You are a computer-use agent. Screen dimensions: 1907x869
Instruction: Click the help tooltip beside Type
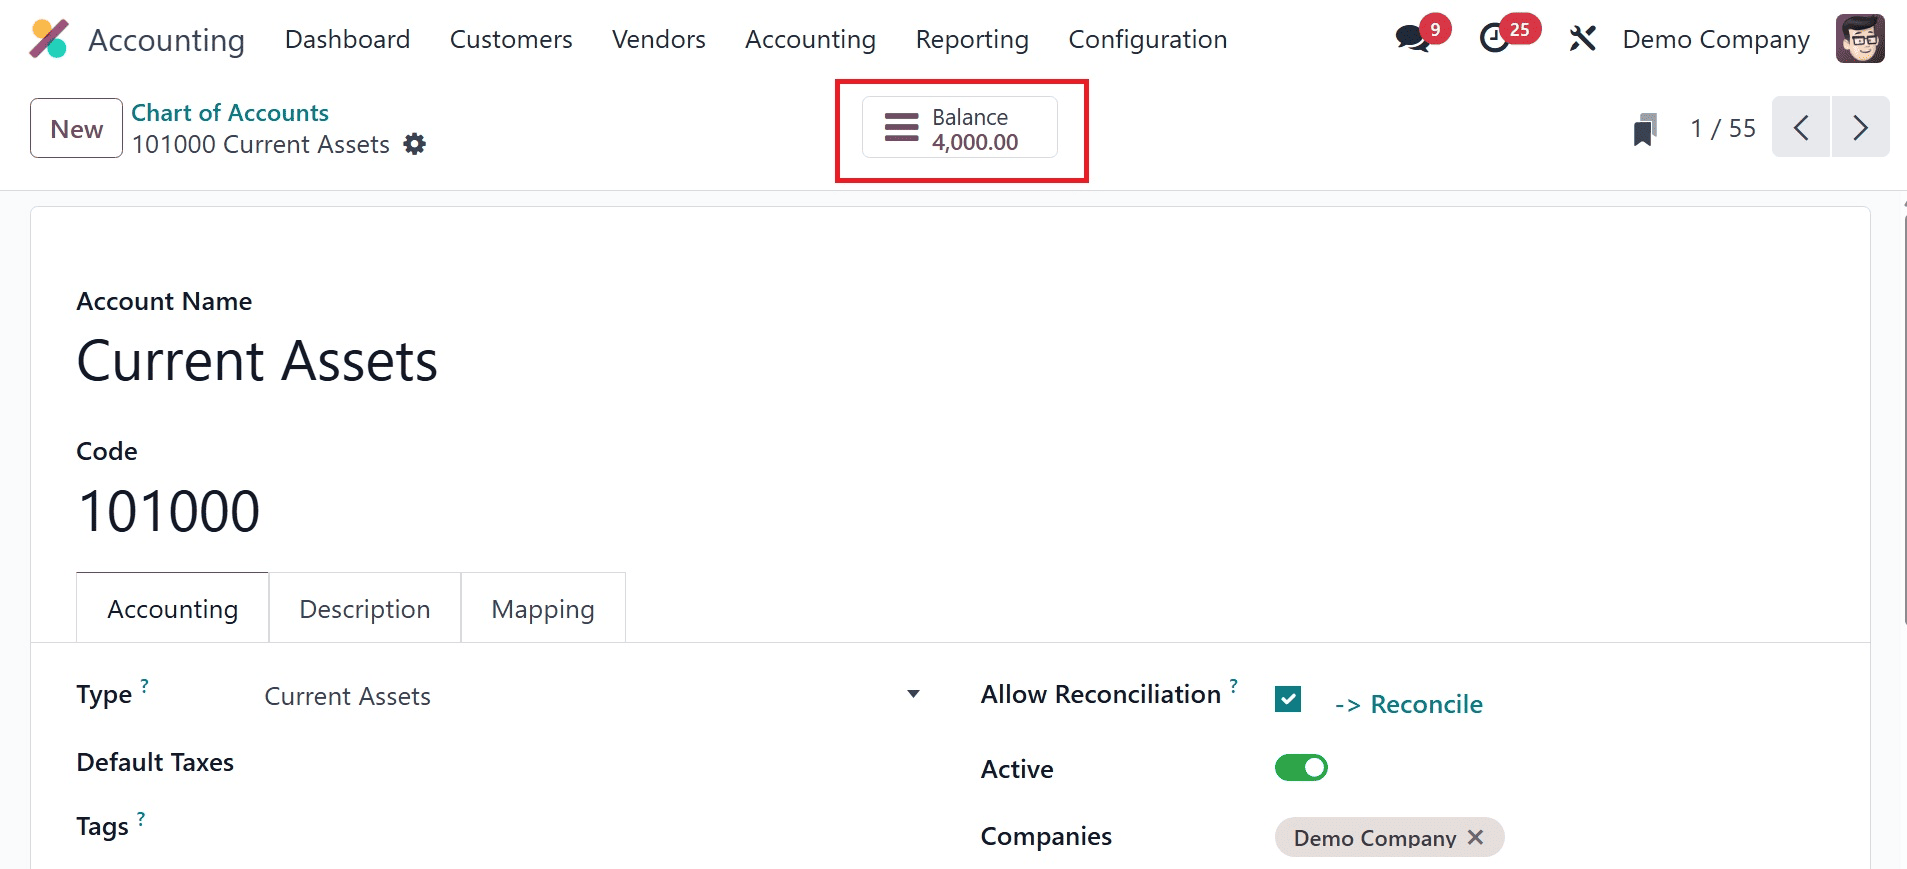(144, 685)
